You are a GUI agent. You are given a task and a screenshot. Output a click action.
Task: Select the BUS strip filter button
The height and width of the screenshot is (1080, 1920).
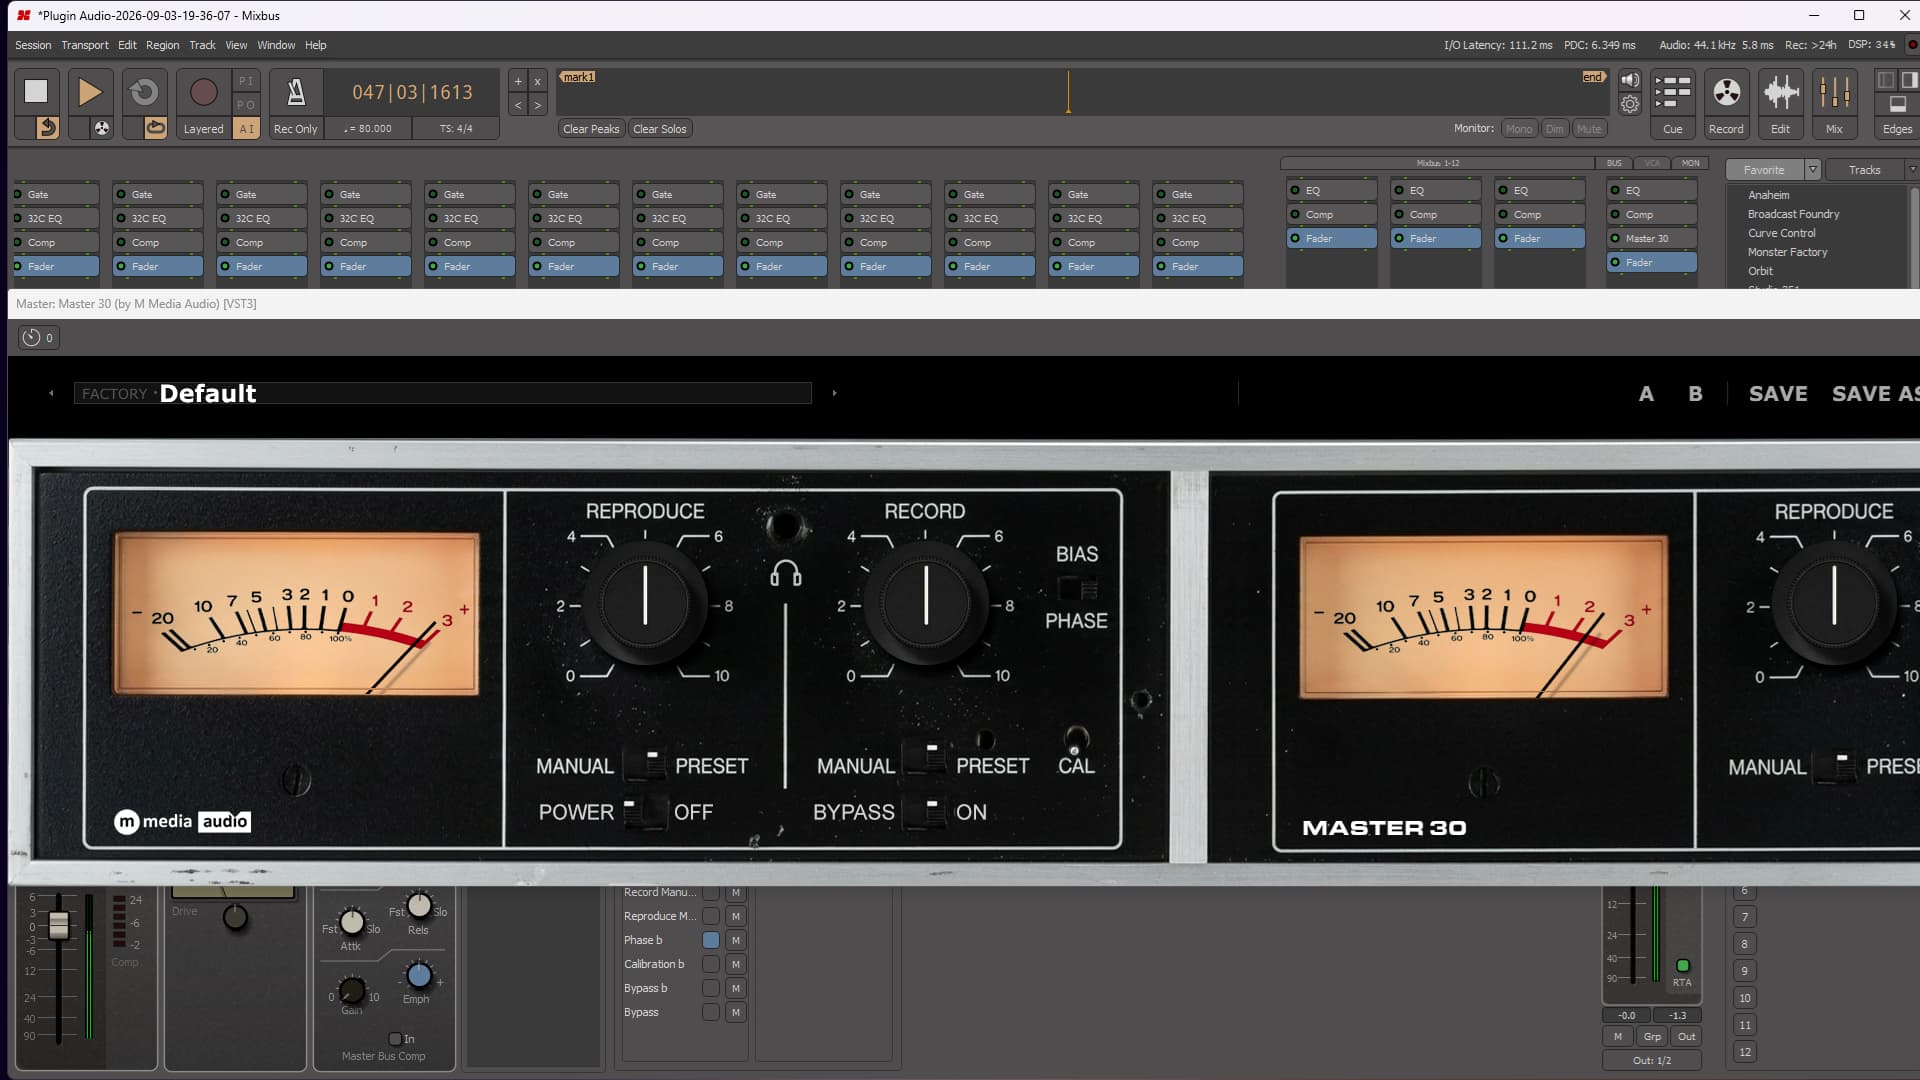pyautogui.click(x=1614, y=163)
